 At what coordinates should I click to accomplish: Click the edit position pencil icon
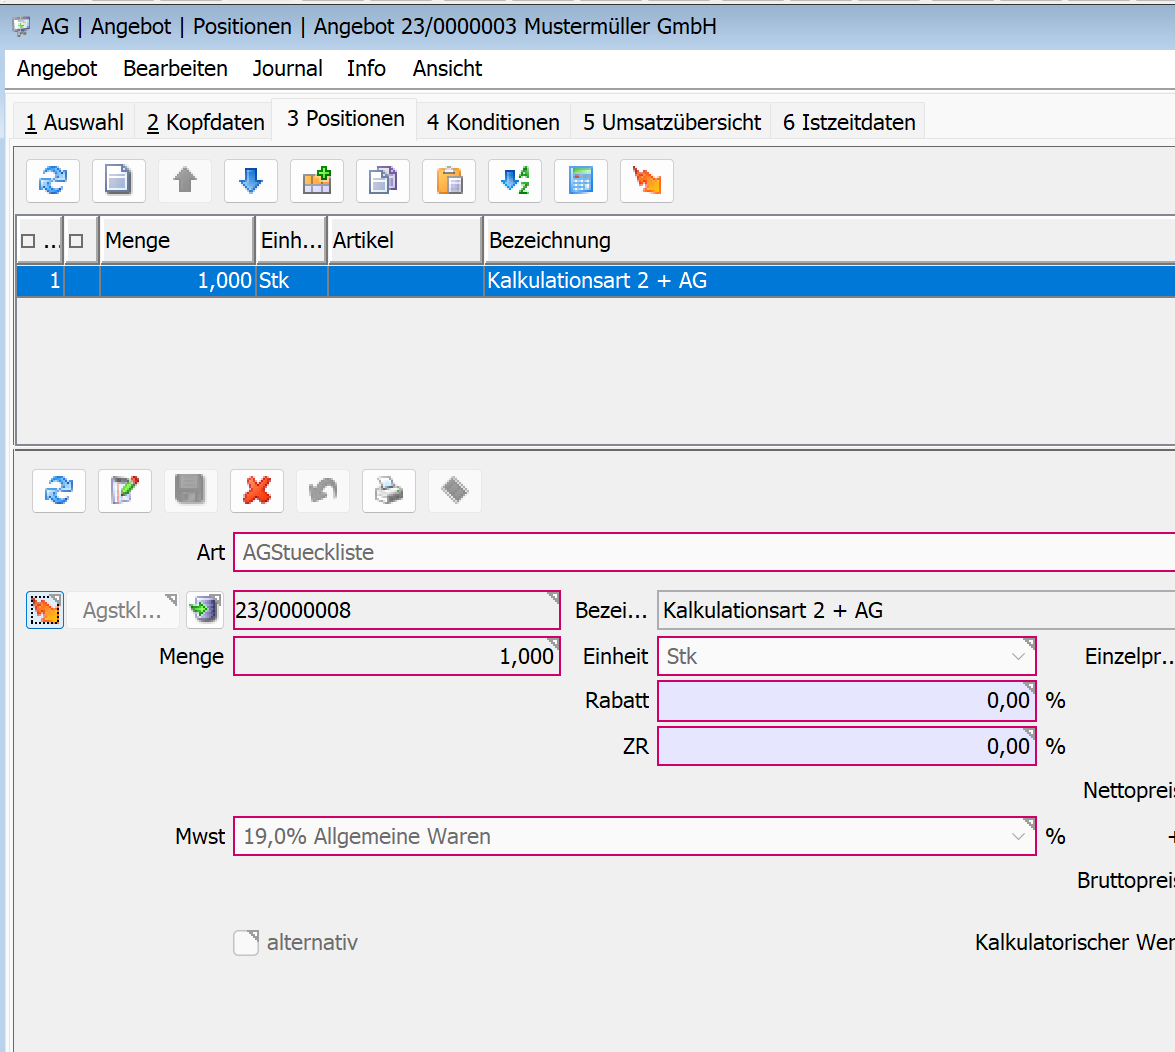point(125,491)
